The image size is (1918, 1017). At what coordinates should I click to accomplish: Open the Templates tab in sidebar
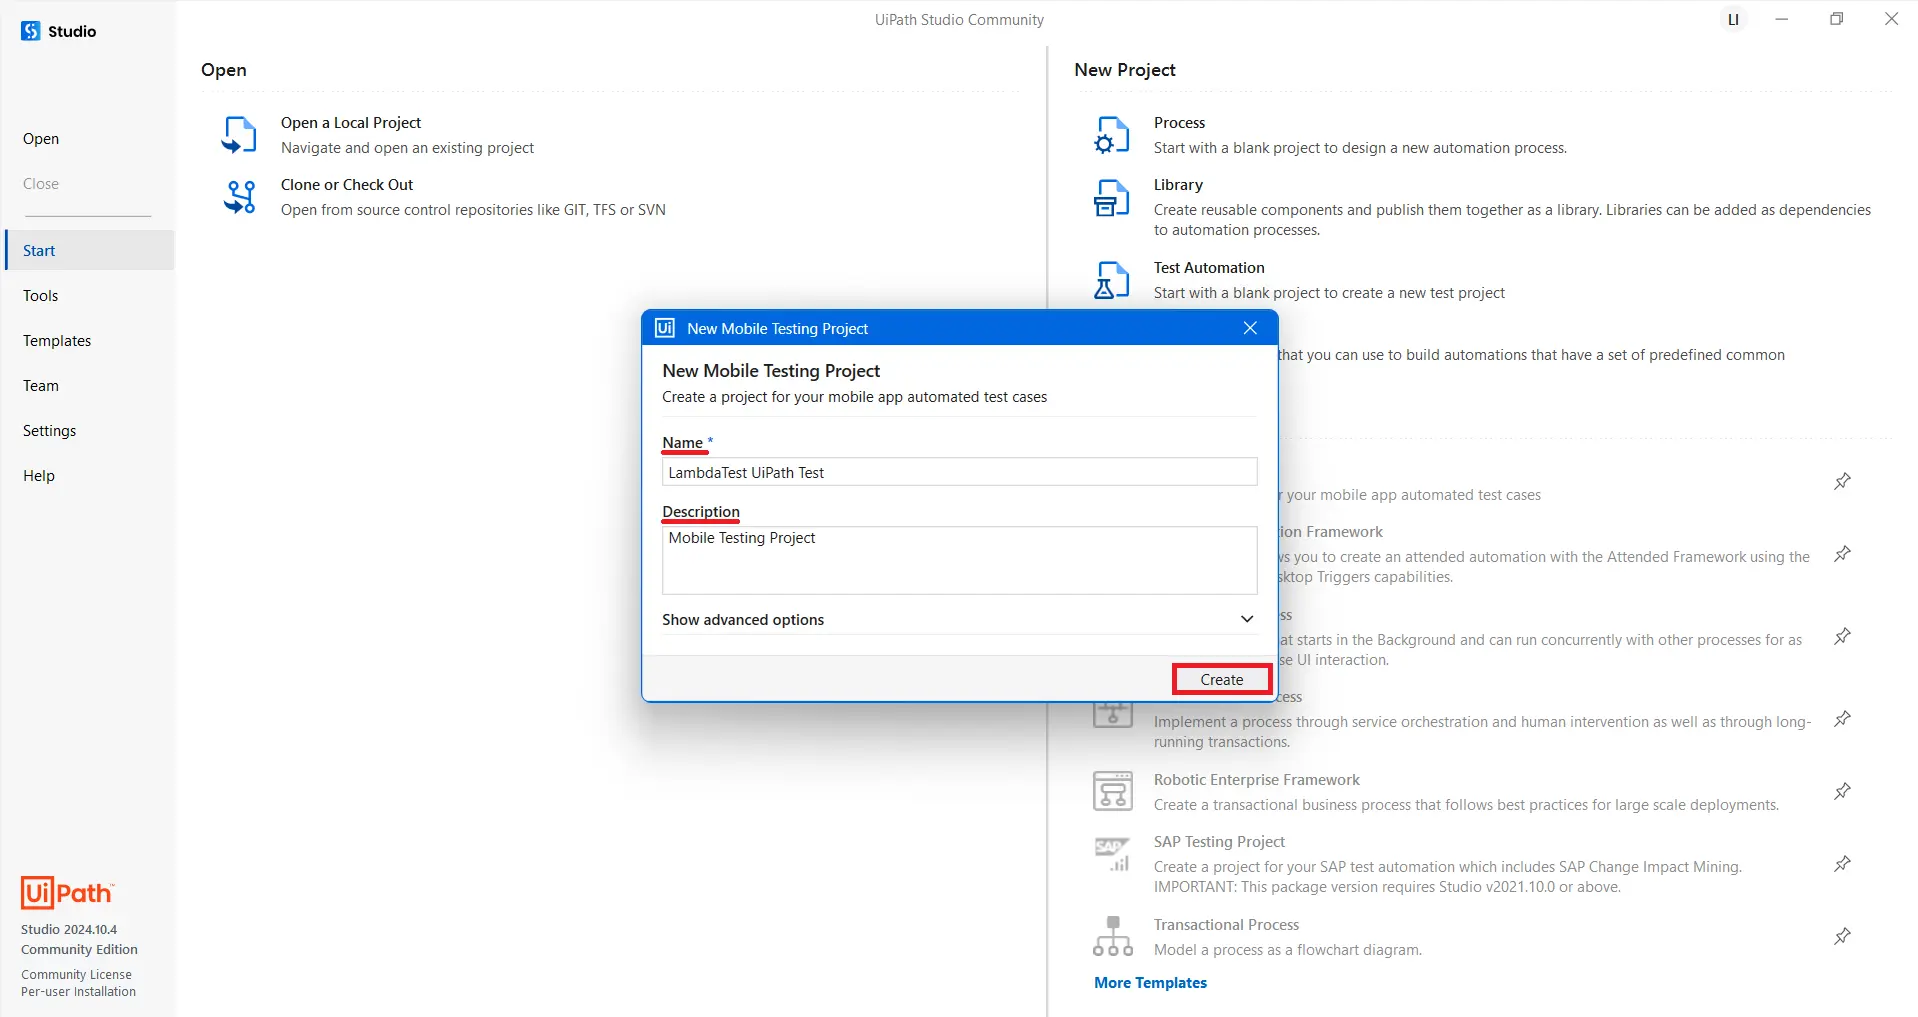[x=57, y=341]
